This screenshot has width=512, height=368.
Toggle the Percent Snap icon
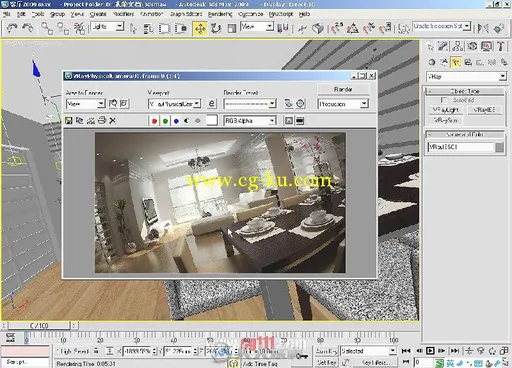coord(369,28)
